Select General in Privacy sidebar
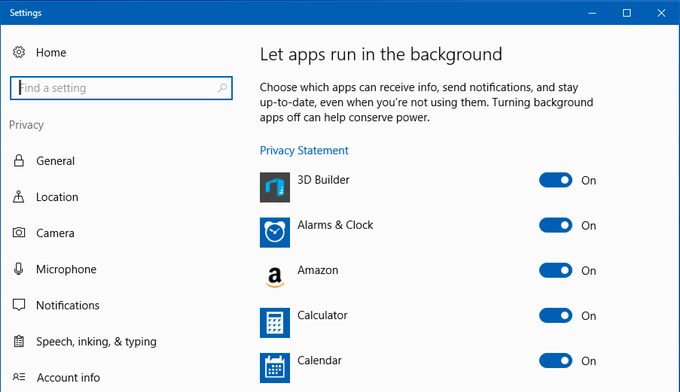This screenshot has height=392, width=680. tap(56, 161)
